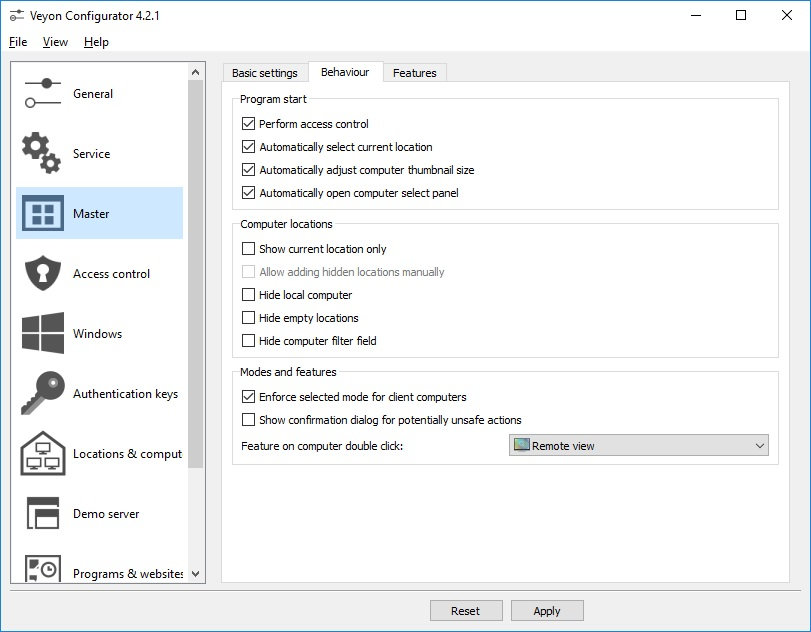Image resolution: width=811 pixels, height=632 pixels.
Task: Open the Demo server window icon
Action: tap(43, 513)
